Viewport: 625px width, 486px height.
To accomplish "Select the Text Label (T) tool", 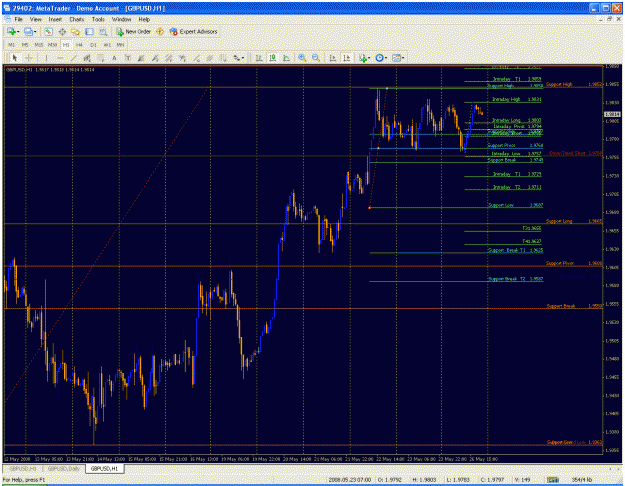I will click(x=128, y=58).
